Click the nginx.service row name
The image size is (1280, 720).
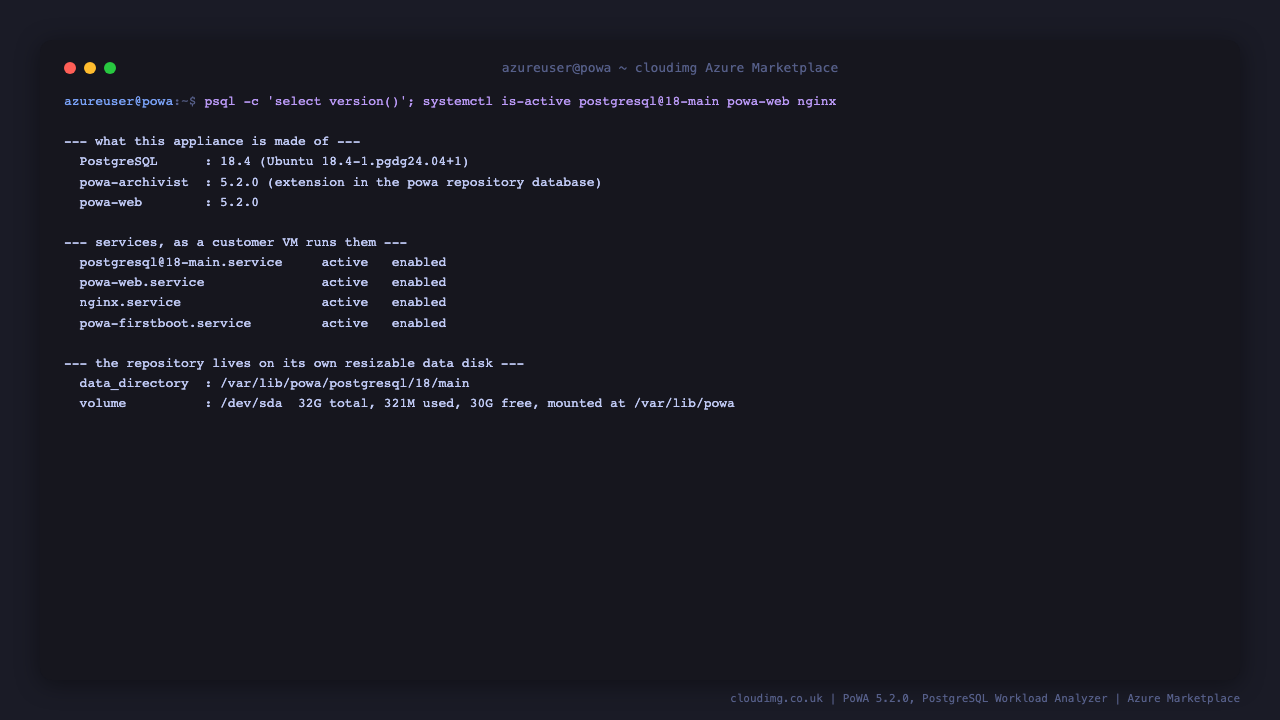coord(131,303)
